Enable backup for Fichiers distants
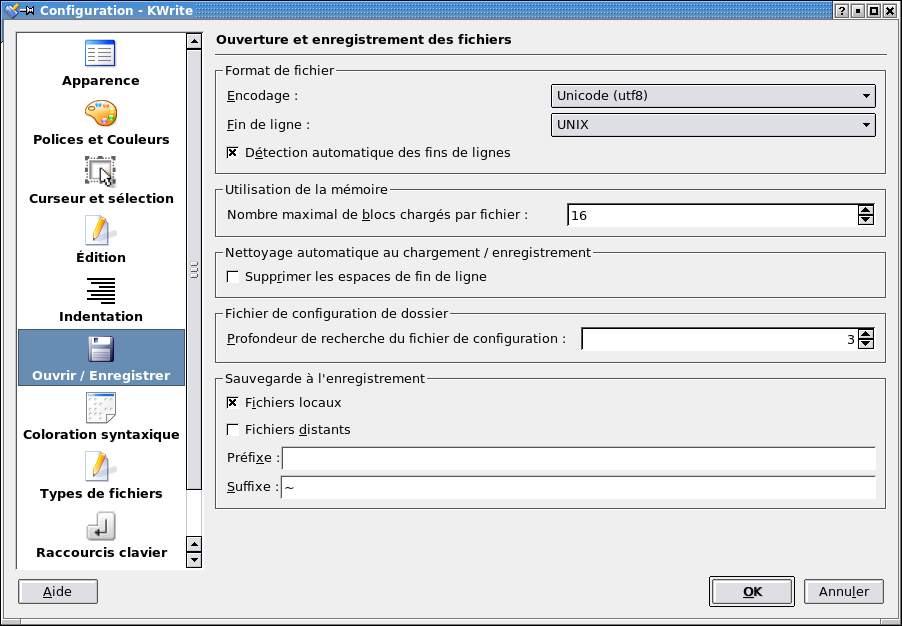The image size is (902, 626). point(233,430)
